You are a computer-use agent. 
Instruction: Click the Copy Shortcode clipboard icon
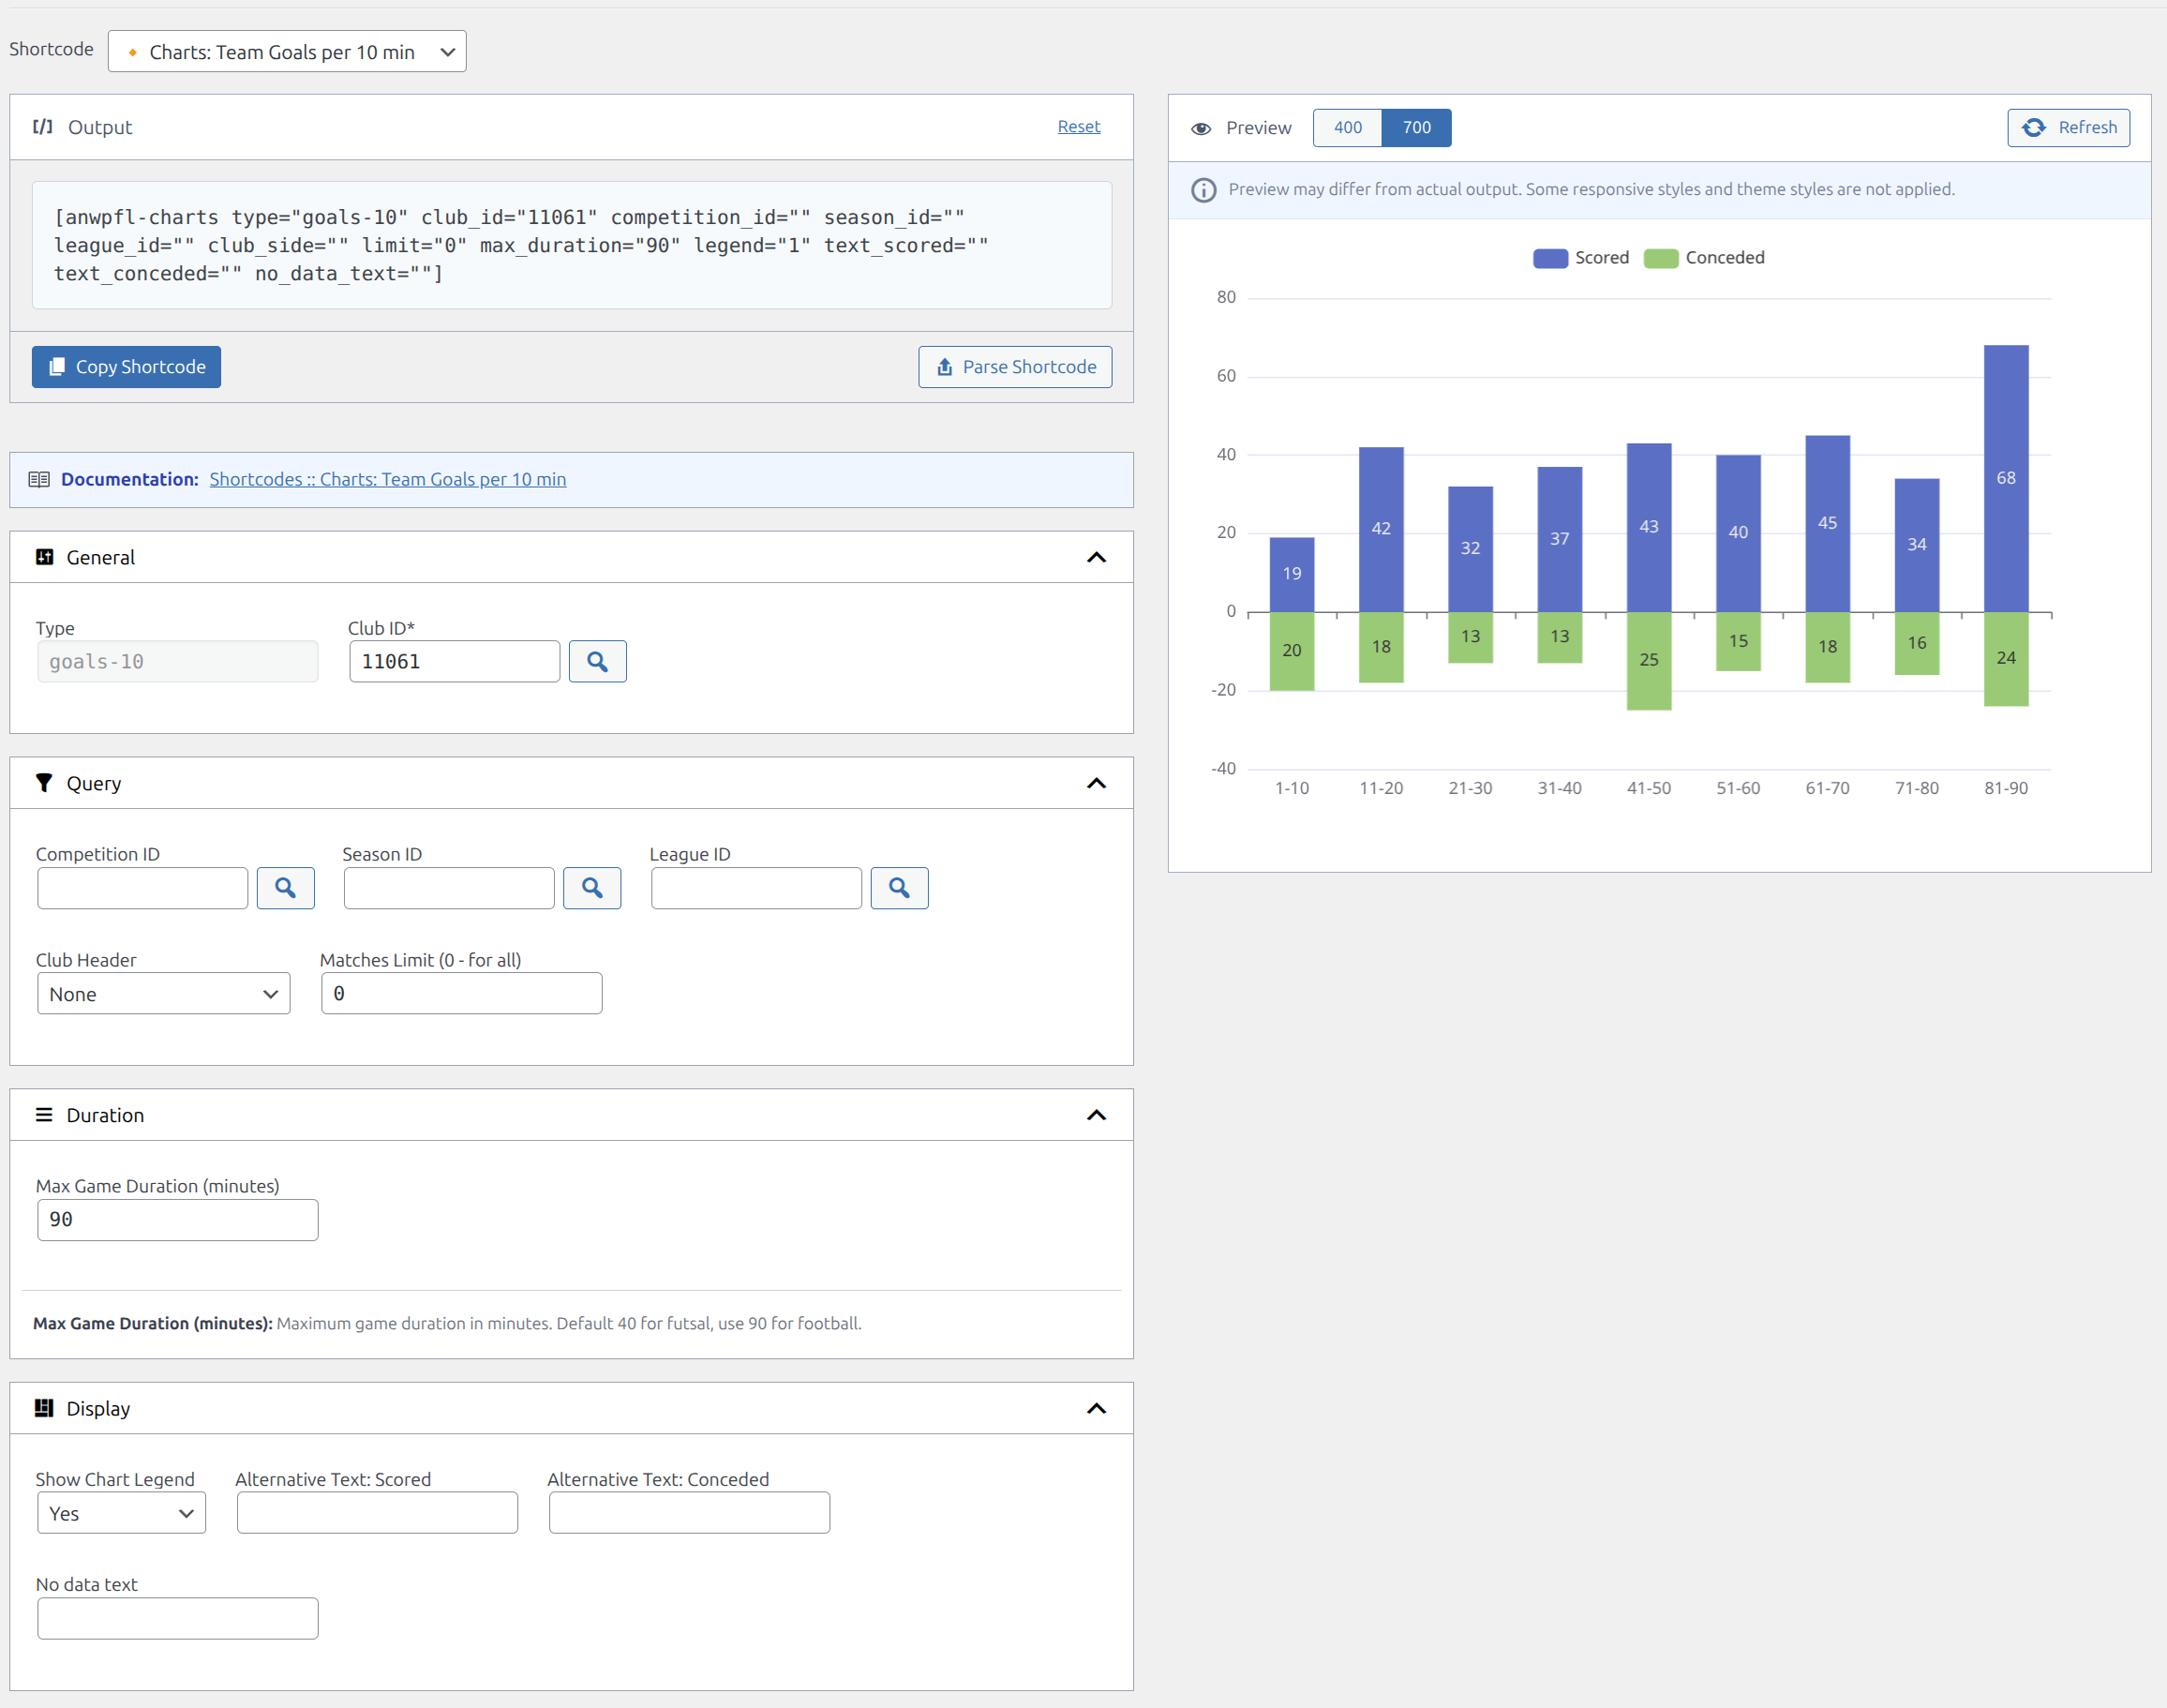click(x=57, y=367)
